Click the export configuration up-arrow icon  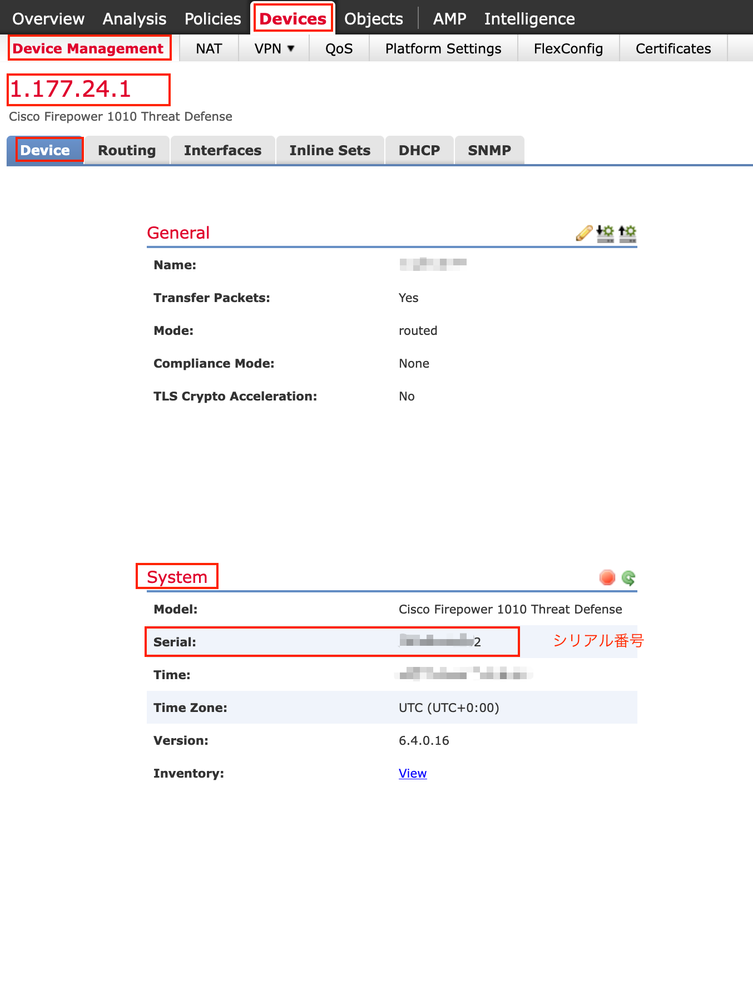tap(628, 233)
